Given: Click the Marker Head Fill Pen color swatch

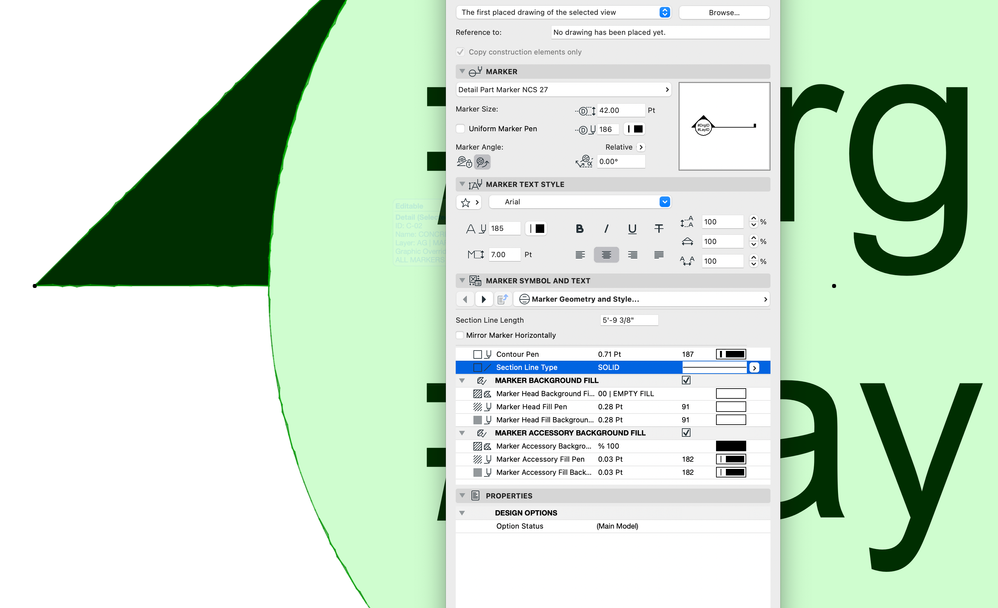Looking at the screenshot, I should coord(730,406).
